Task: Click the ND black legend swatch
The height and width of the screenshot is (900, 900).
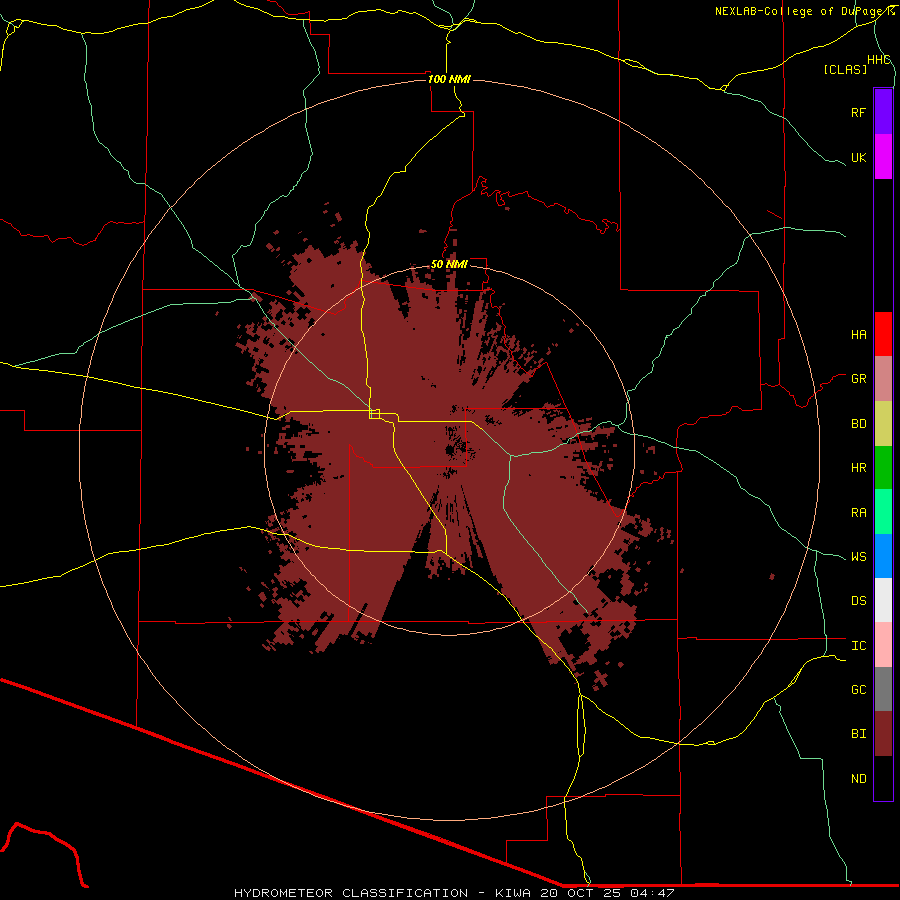Action: click(x=883, y=778)
